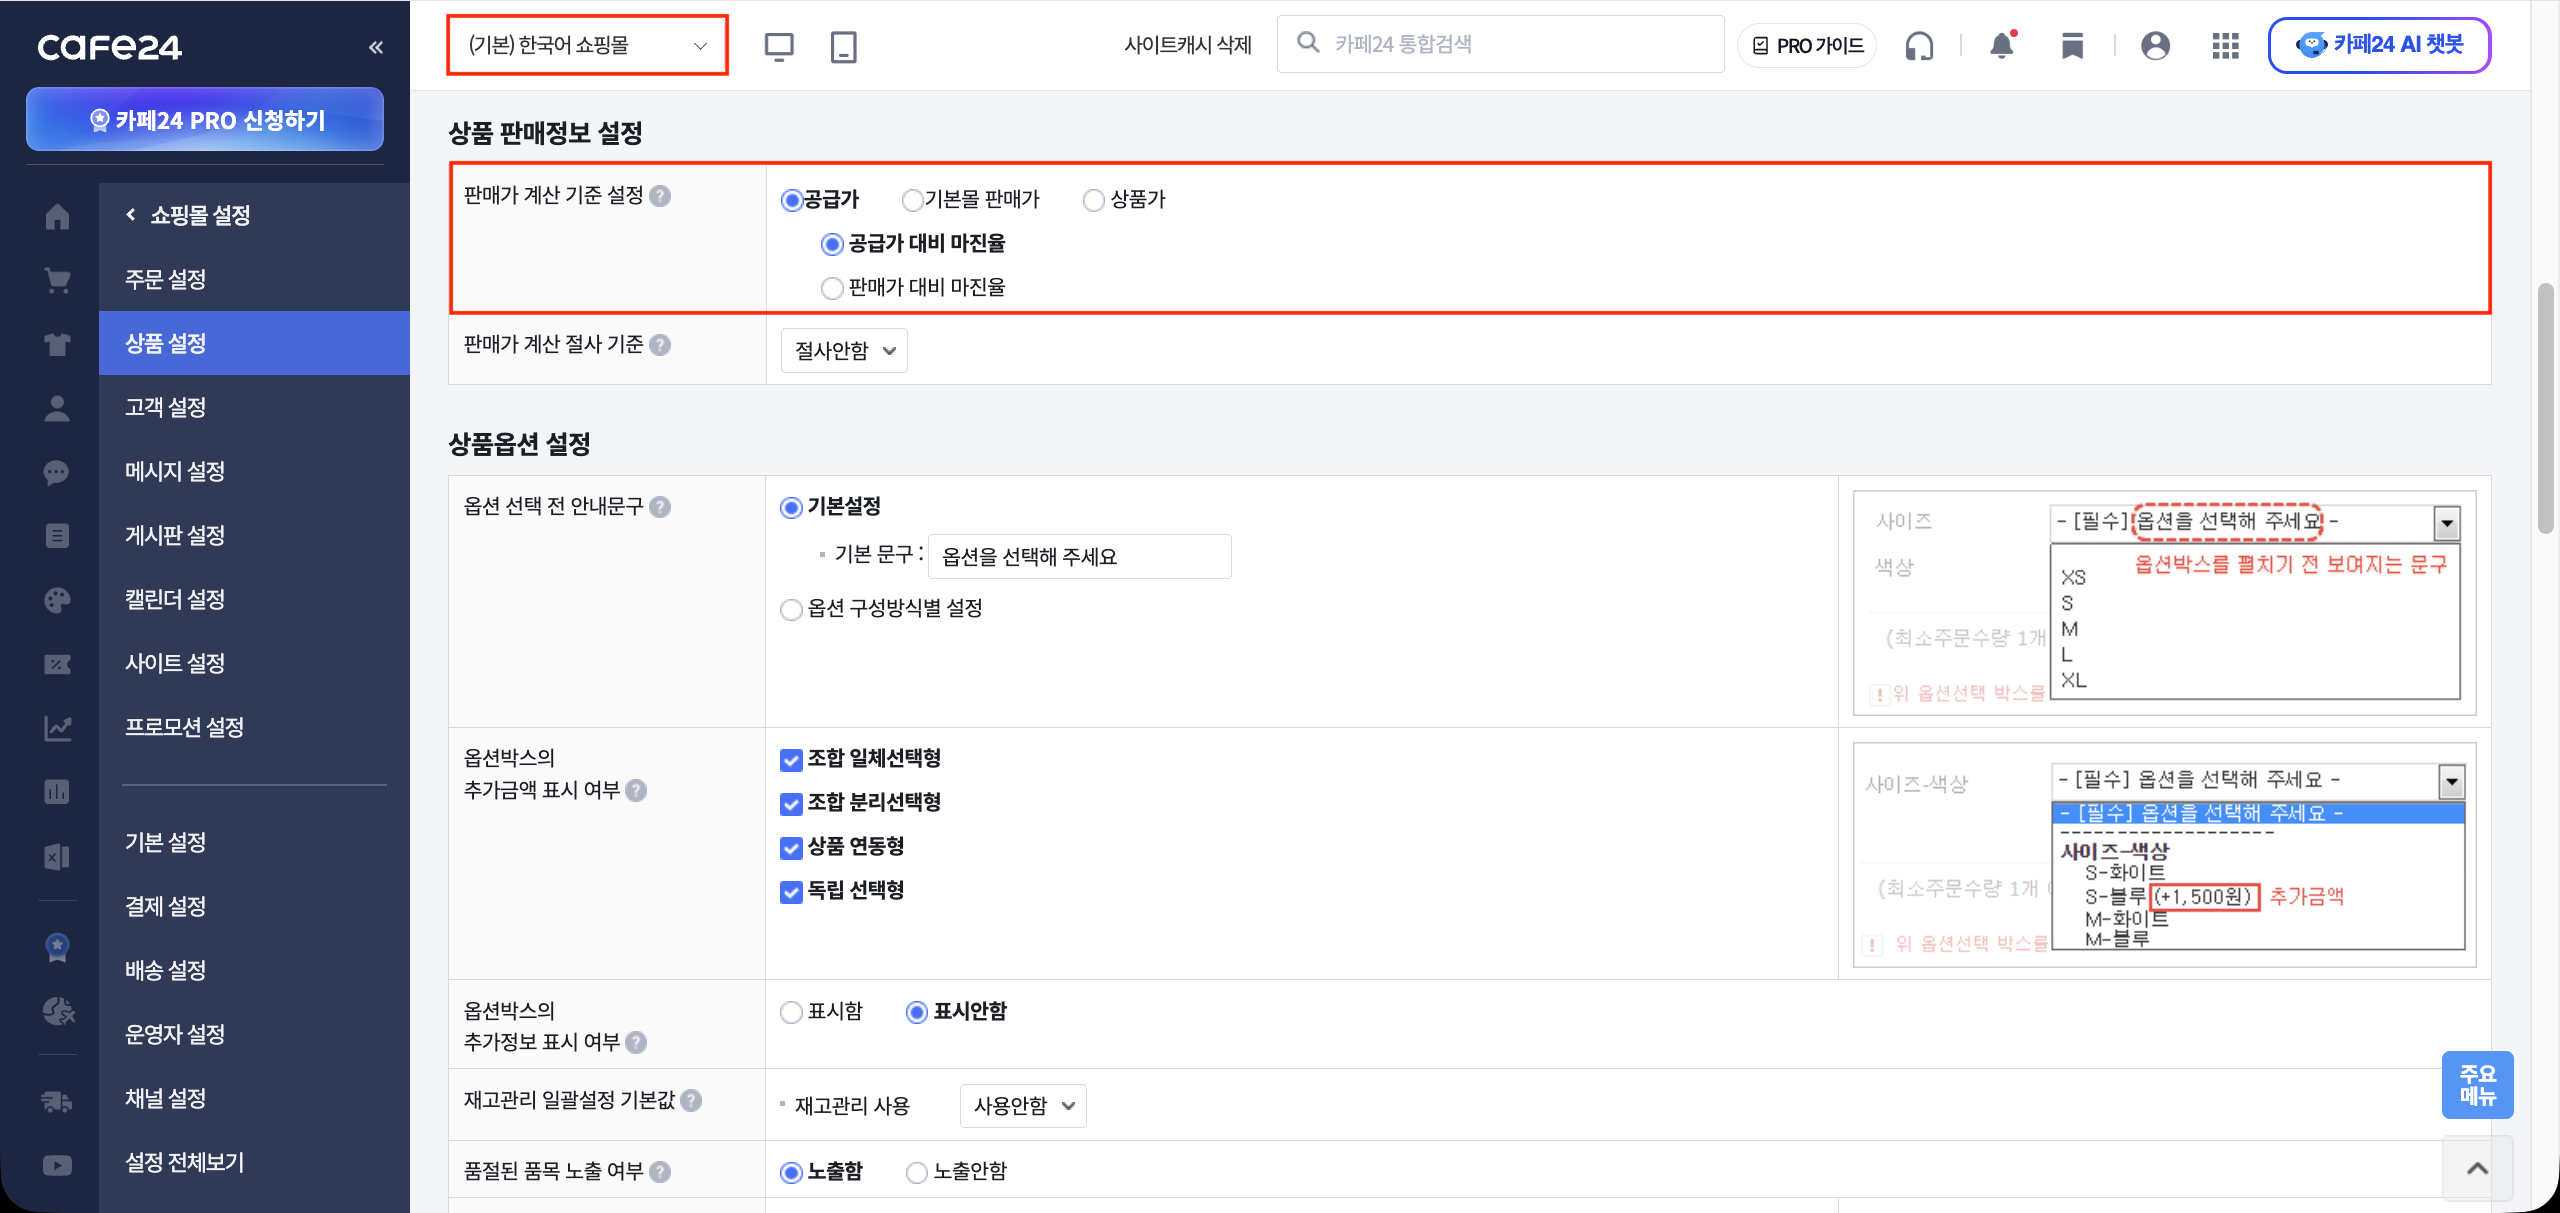This screenshot has width=2560, height=1213.
Task: Open the (기본) 한국어 쇼핑몰 dropdown
Action: 587,46
